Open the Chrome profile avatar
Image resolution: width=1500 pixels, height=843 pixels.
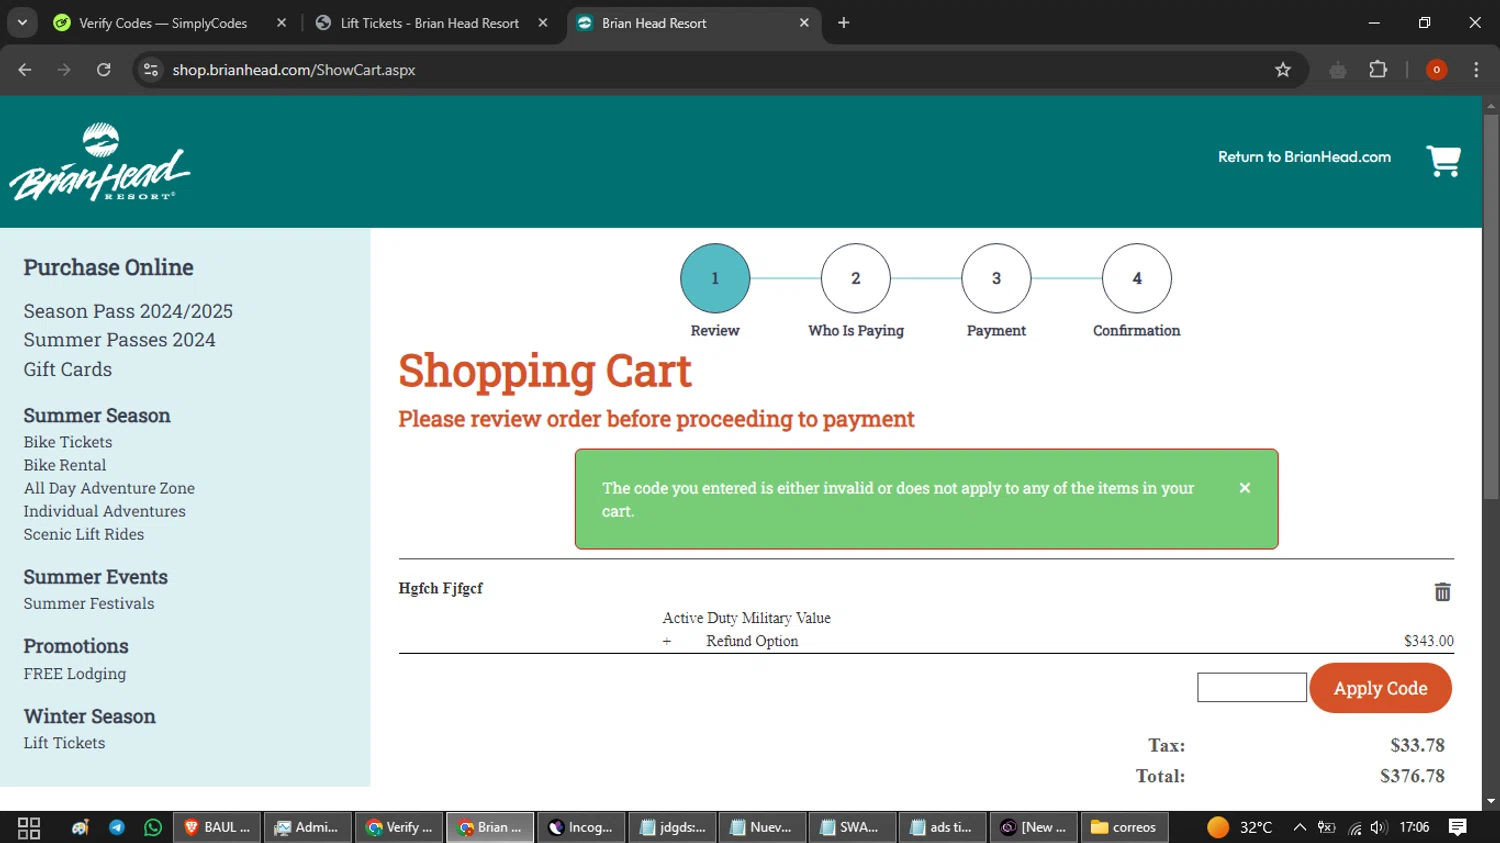[x=1436, y=70]
